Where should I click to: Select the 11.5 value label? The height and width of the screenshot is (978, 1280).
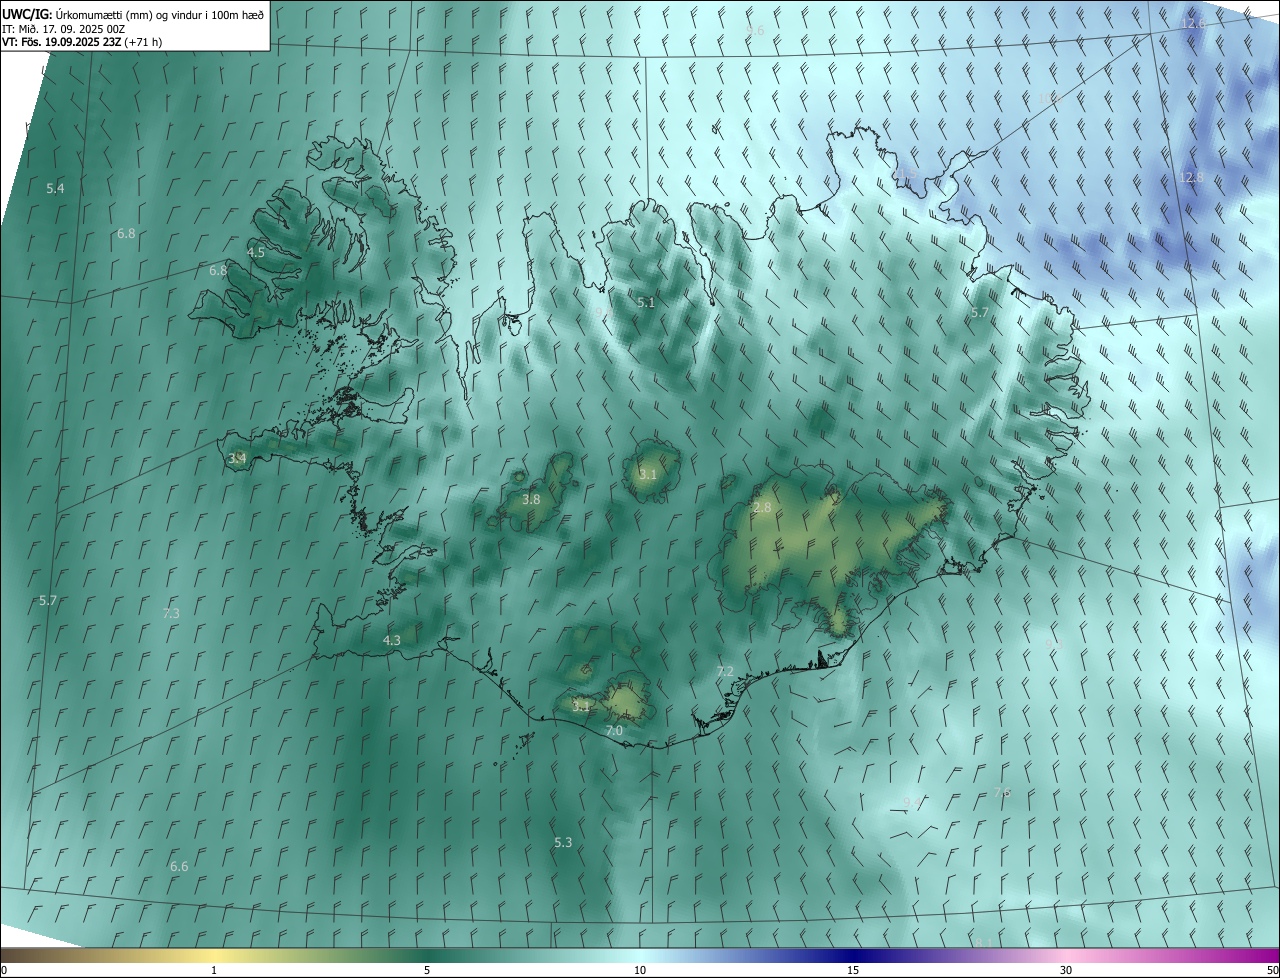pyautogui.click(x=905, y=174)
